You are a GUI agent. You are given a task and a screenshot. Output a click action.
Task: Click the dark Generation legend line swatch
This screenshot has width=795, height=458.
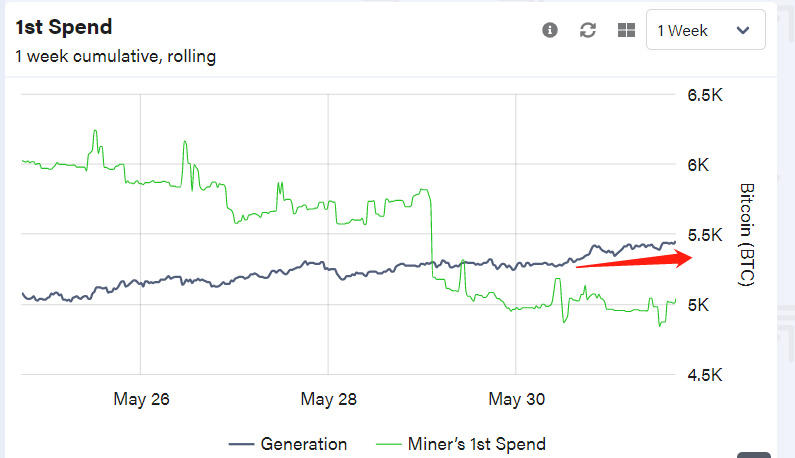(240, 444)
